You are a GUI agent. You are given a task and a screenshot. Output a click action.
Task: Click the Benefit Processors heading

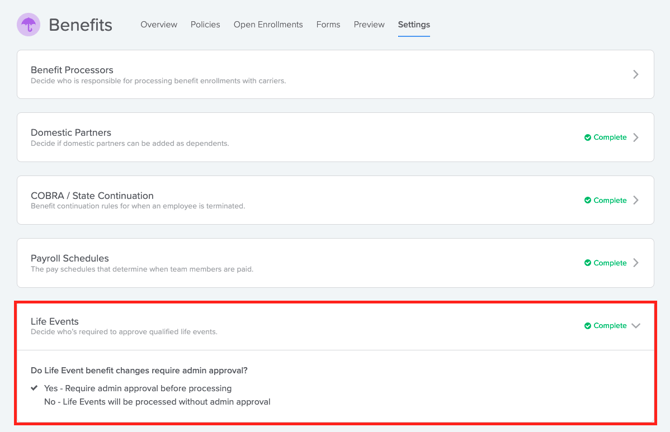click(72, 70)
